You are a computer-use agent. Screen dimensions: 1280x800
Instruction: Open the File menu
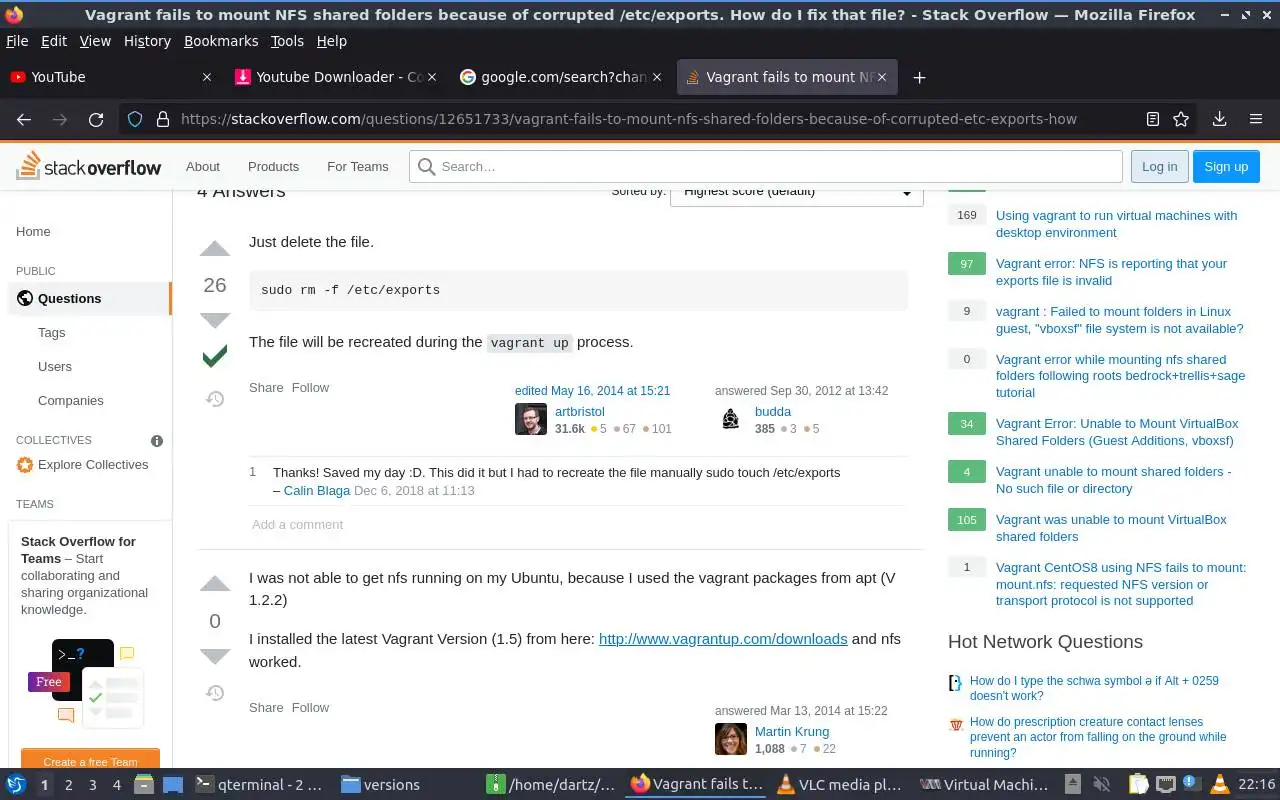17,41
